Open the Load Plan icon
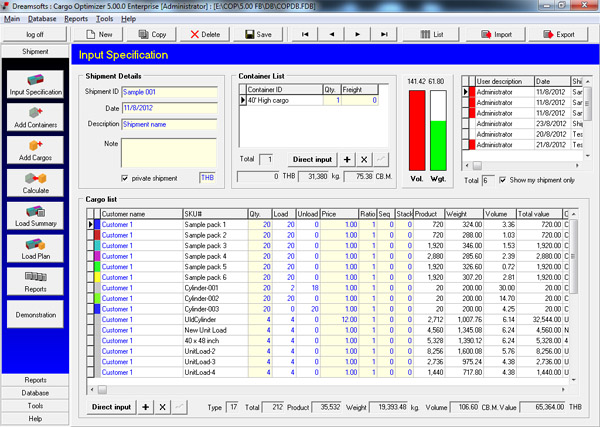 [x=35, y=249]
